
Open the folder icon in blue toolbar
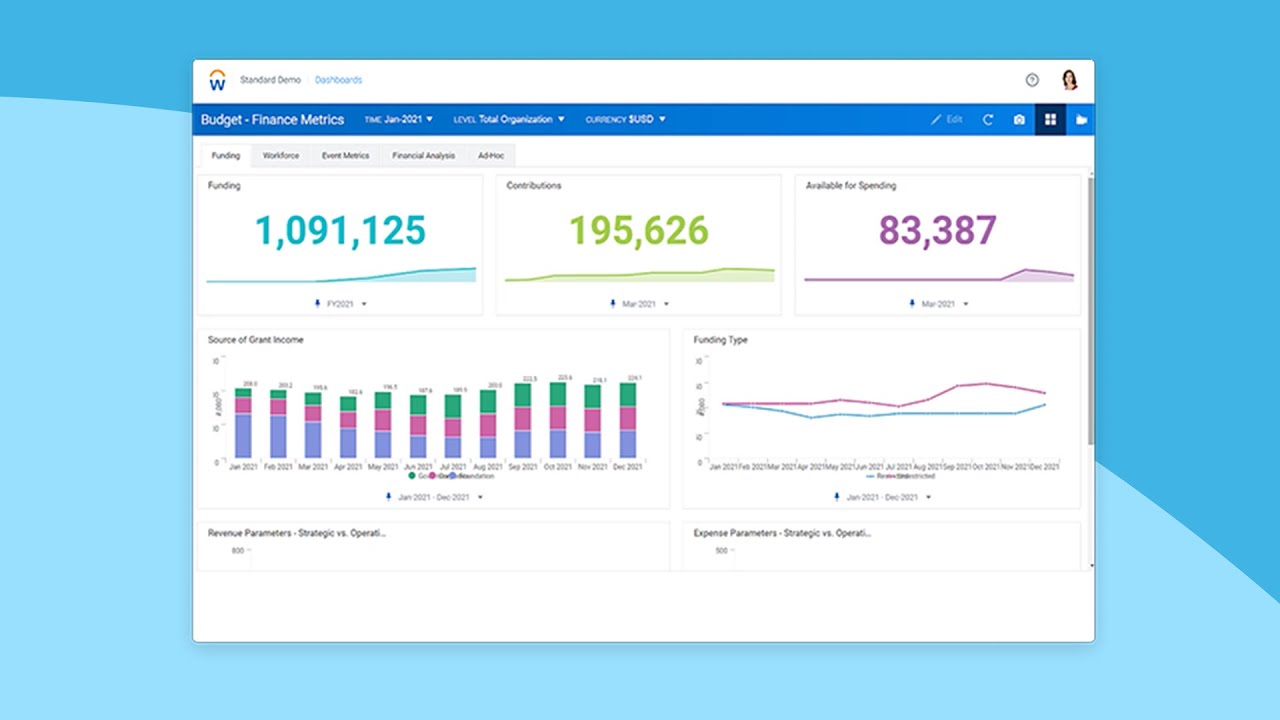tap(1081, 119)
